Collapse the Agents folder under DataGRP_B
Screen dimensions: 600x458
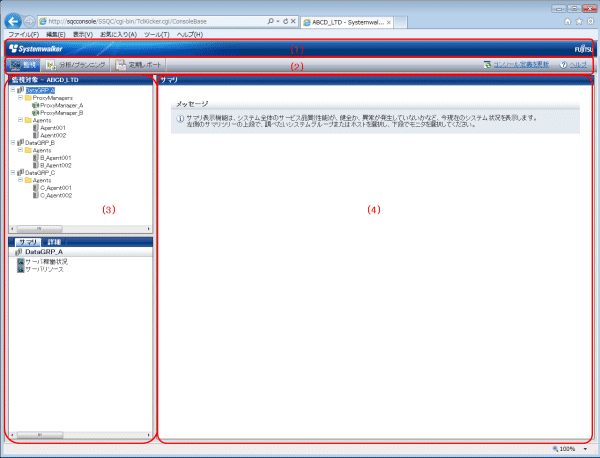coord(20,150)
